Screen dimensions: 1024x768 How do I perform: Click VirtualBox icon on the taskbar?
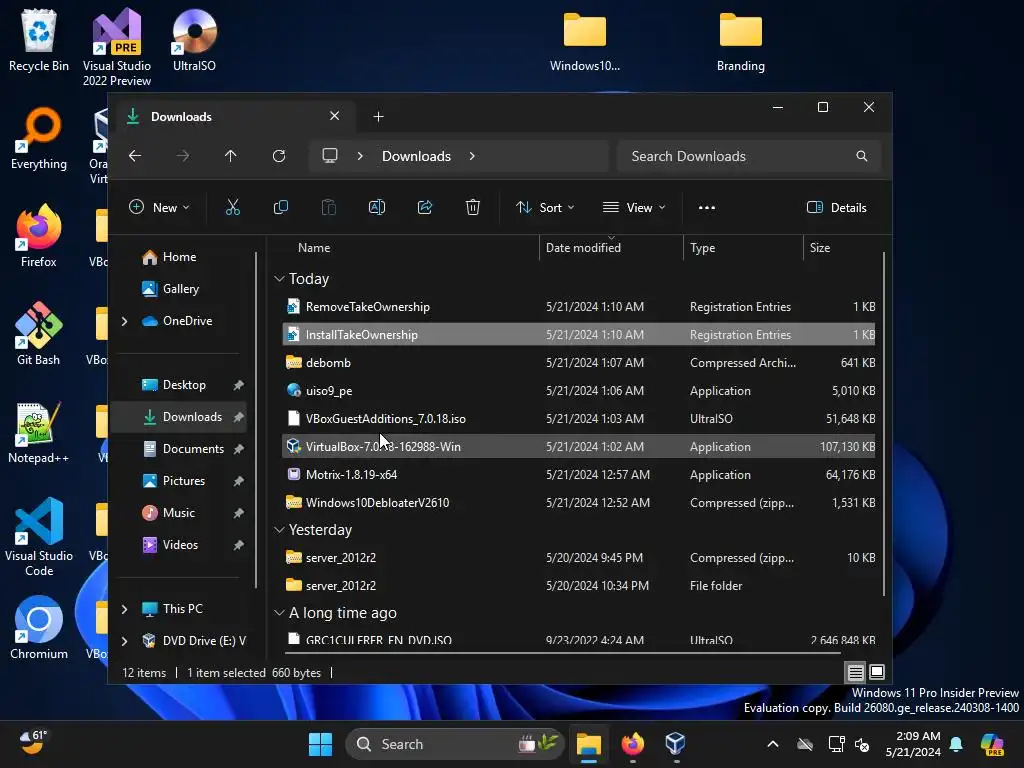click(x=675, y=744)
